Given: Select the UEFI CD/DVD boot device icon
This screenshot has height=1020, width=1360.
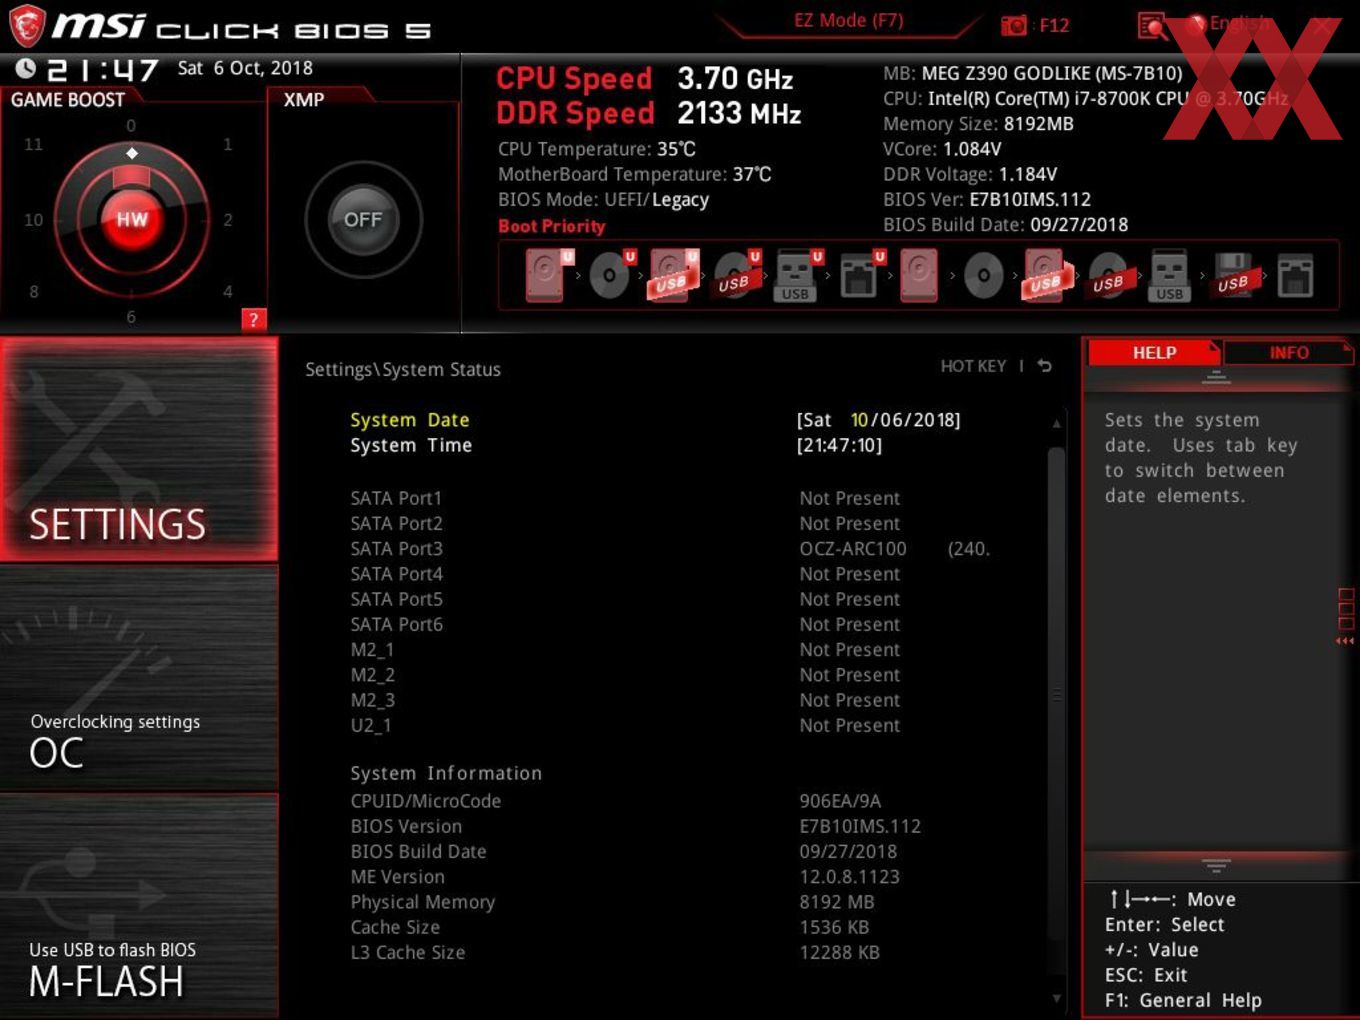Looking at the screenshot, I should coord(612,275).
